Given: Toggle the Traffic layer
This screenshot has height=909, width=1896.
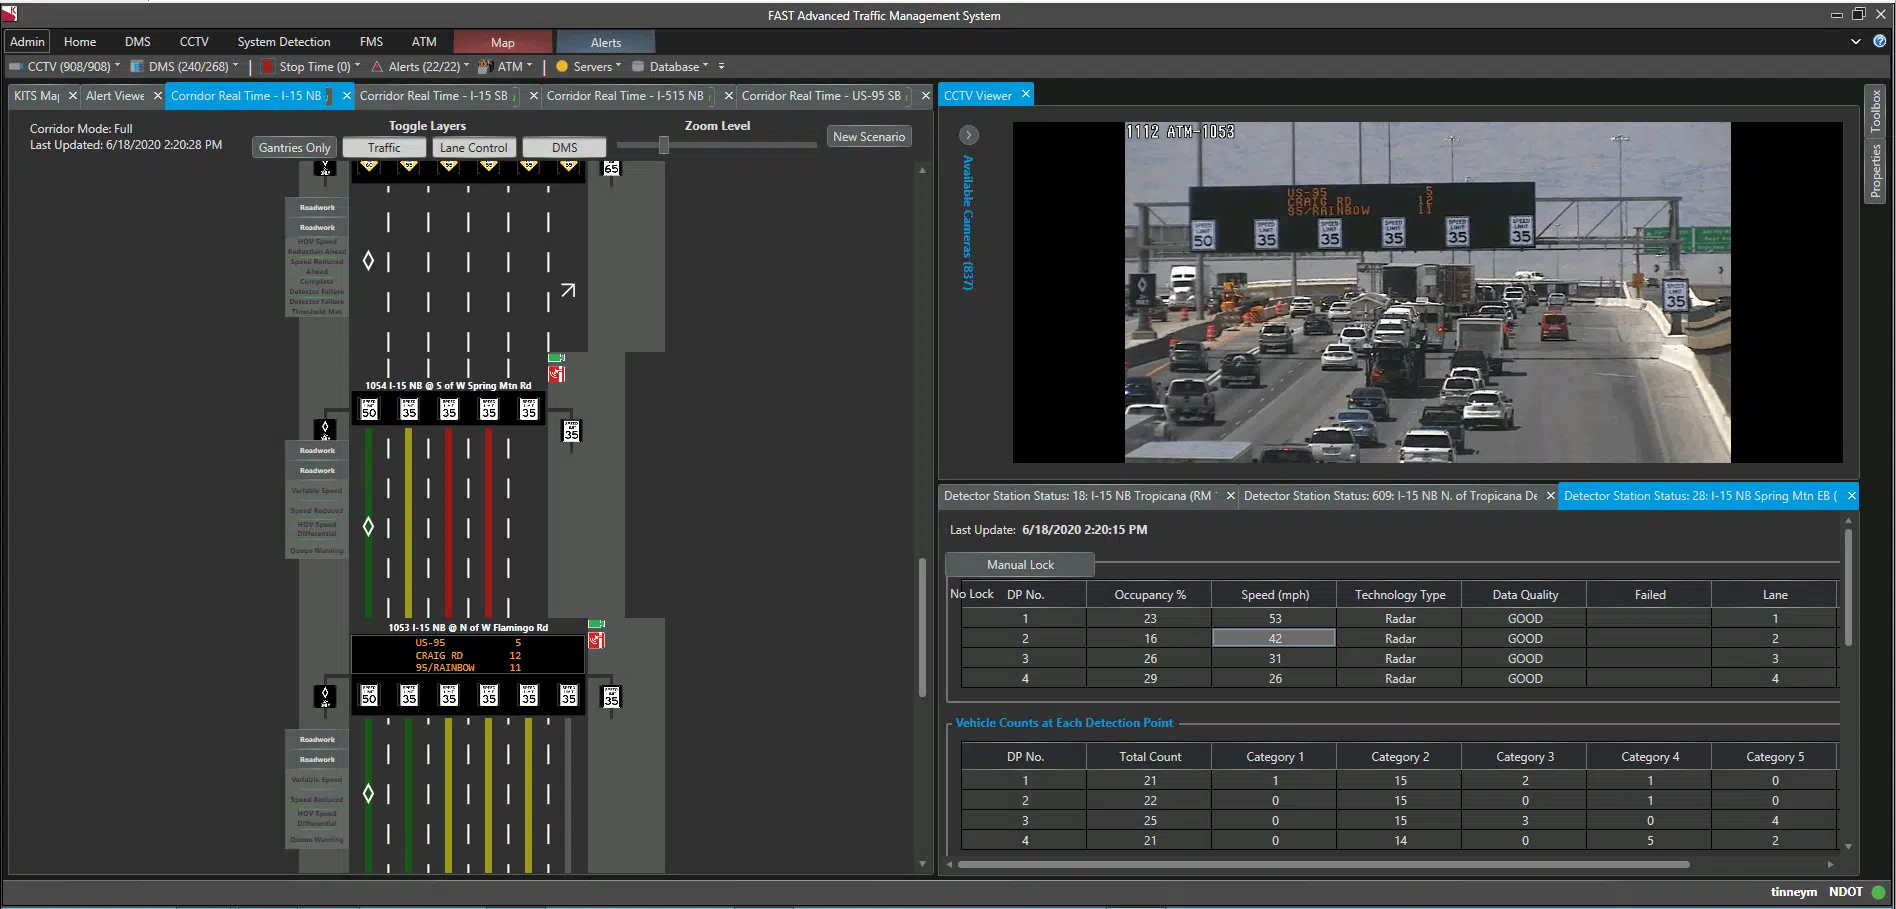Looking at the screenshot, I should click(x=384, y=148).
